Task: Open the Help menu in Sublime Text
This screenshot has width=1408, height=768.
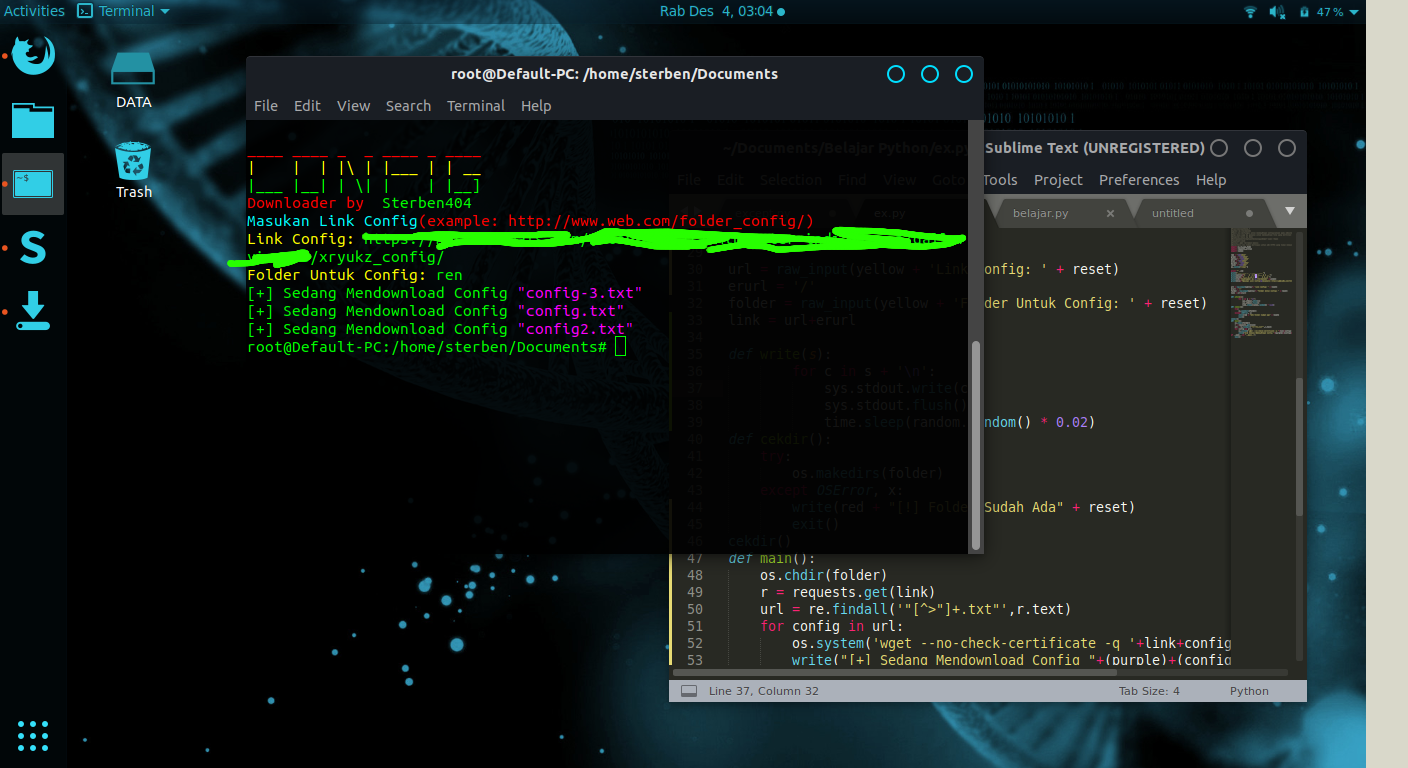Action: (x=1211, y=180)
